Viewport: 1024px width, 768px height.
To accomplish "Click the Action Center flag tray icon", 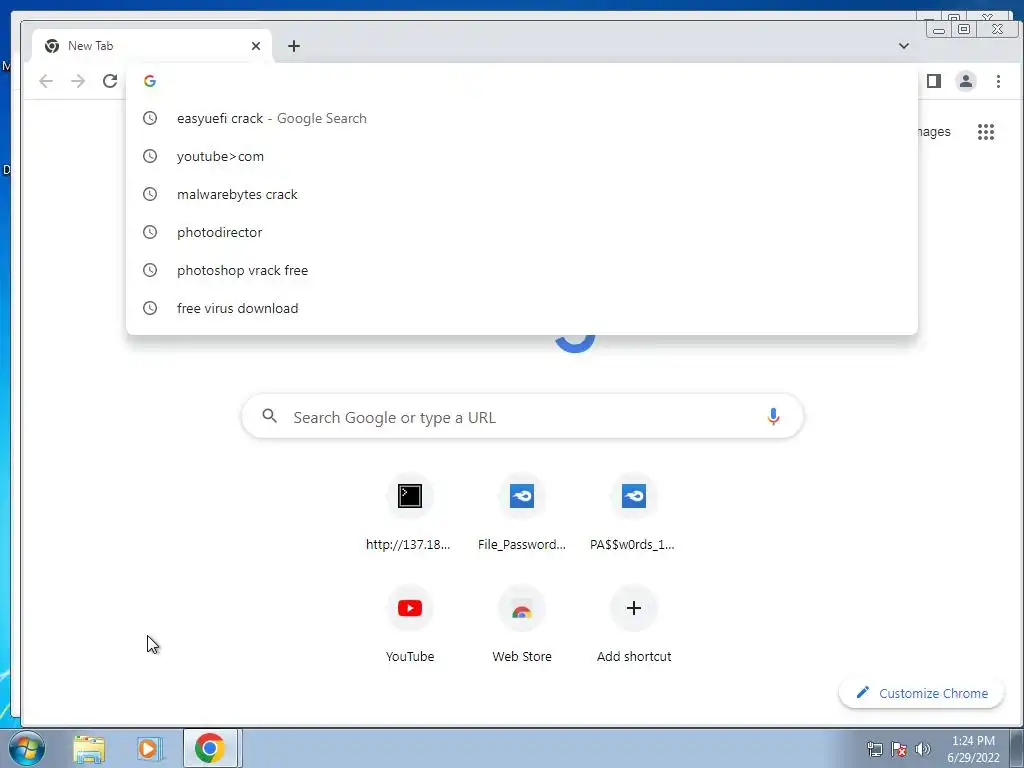I will coord(899,749).
